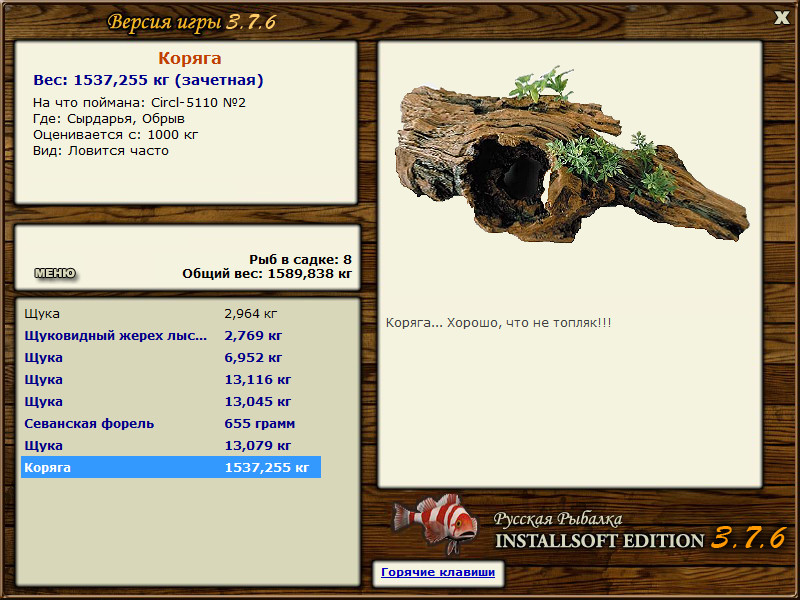
Task: Close the window with the X button
Action: [x=782, y=17]
